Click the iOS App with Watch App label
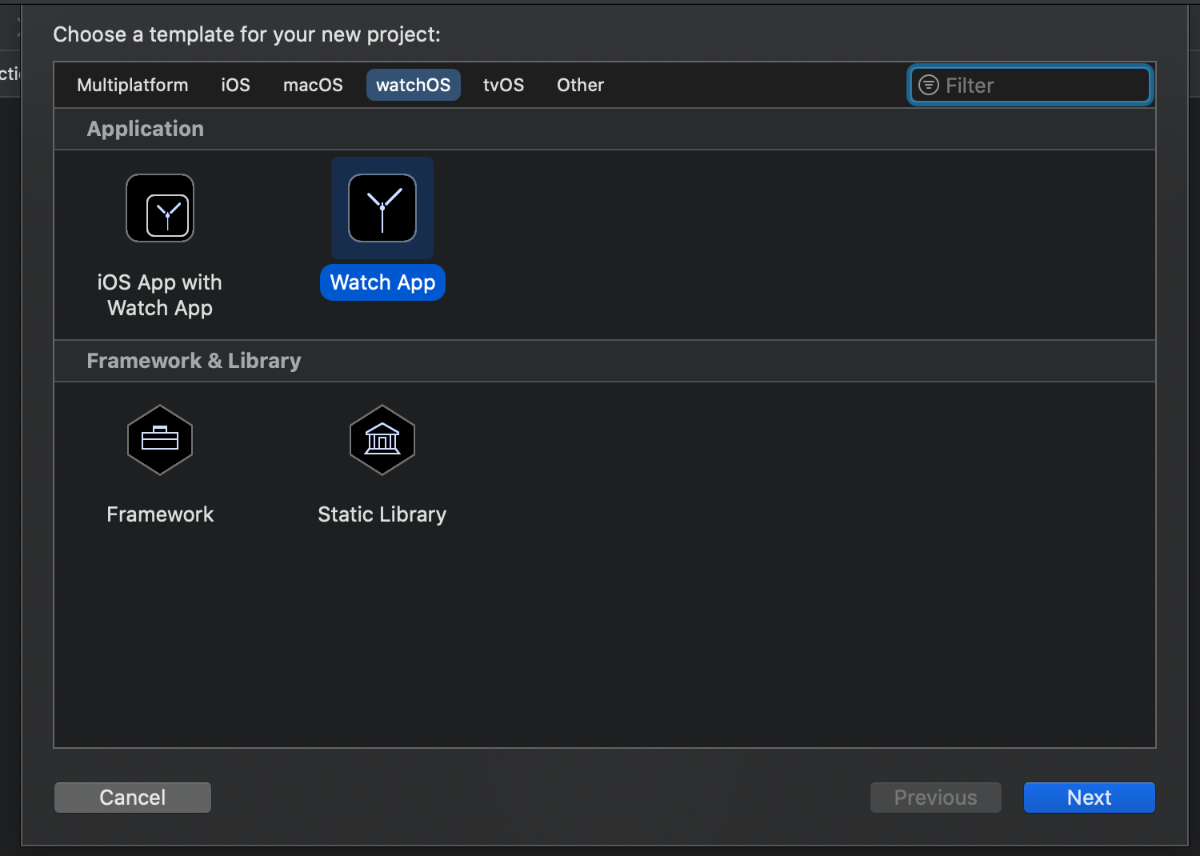 coord(160,295)
